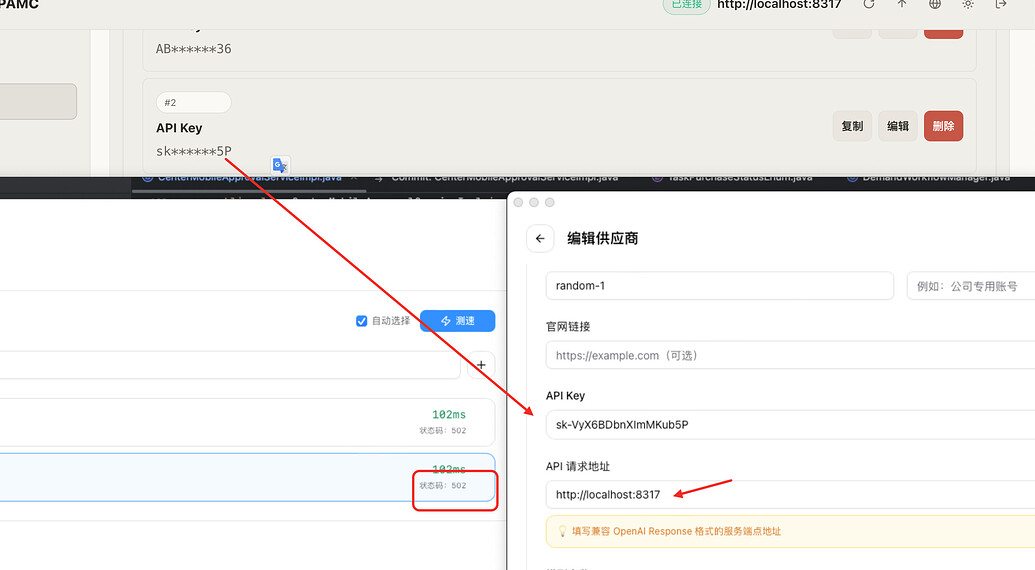Open the globe language switcher
This screenshot has width=1035, height=570.
(935, 4)
